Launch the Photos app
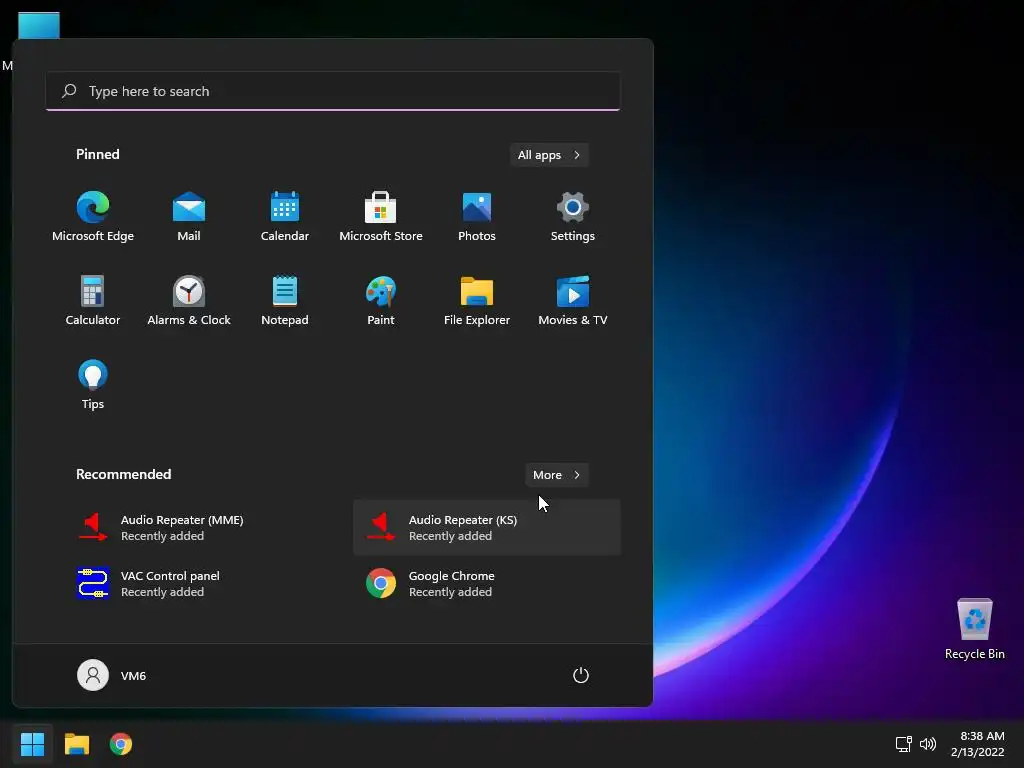Image resolution: width=1024 pixels, height=768 pixels. [x=477, y=217]
